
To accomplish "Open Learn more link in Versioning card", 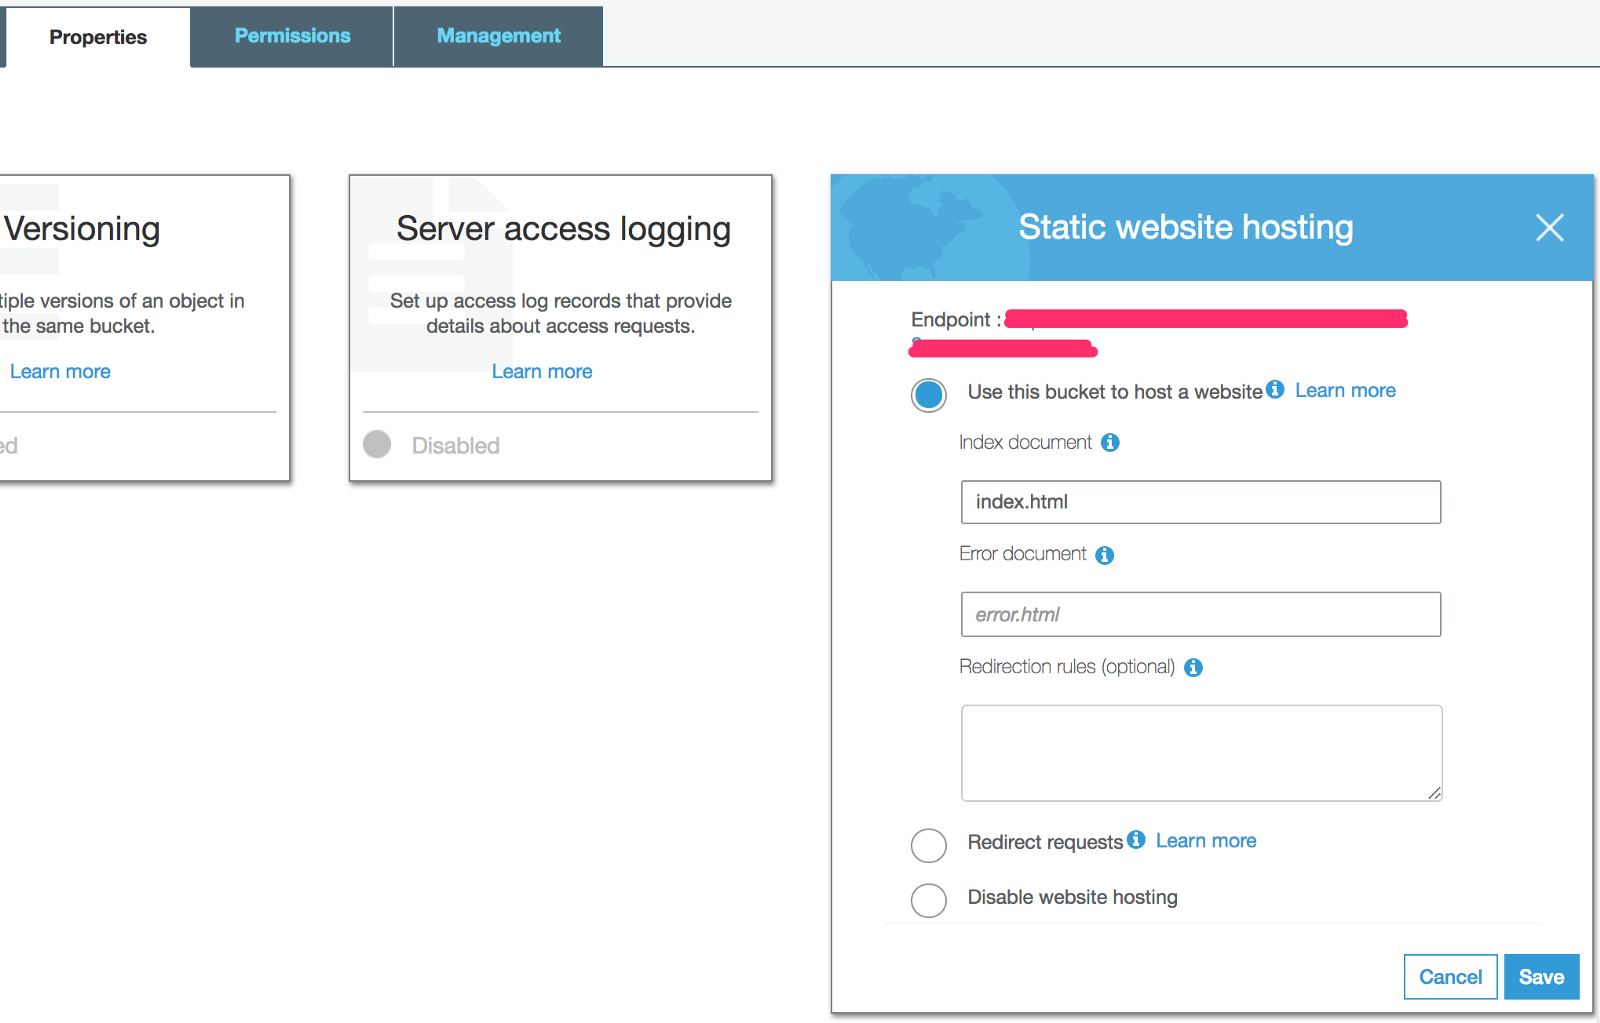I will 60,371.
